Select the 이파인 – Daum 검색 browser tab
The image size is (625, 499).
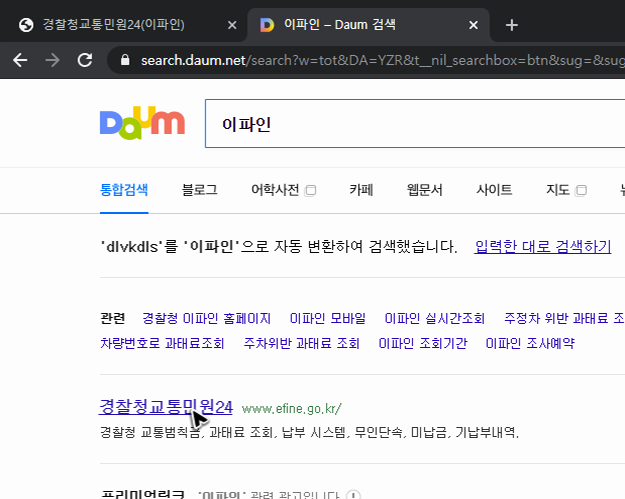[369, 25]
